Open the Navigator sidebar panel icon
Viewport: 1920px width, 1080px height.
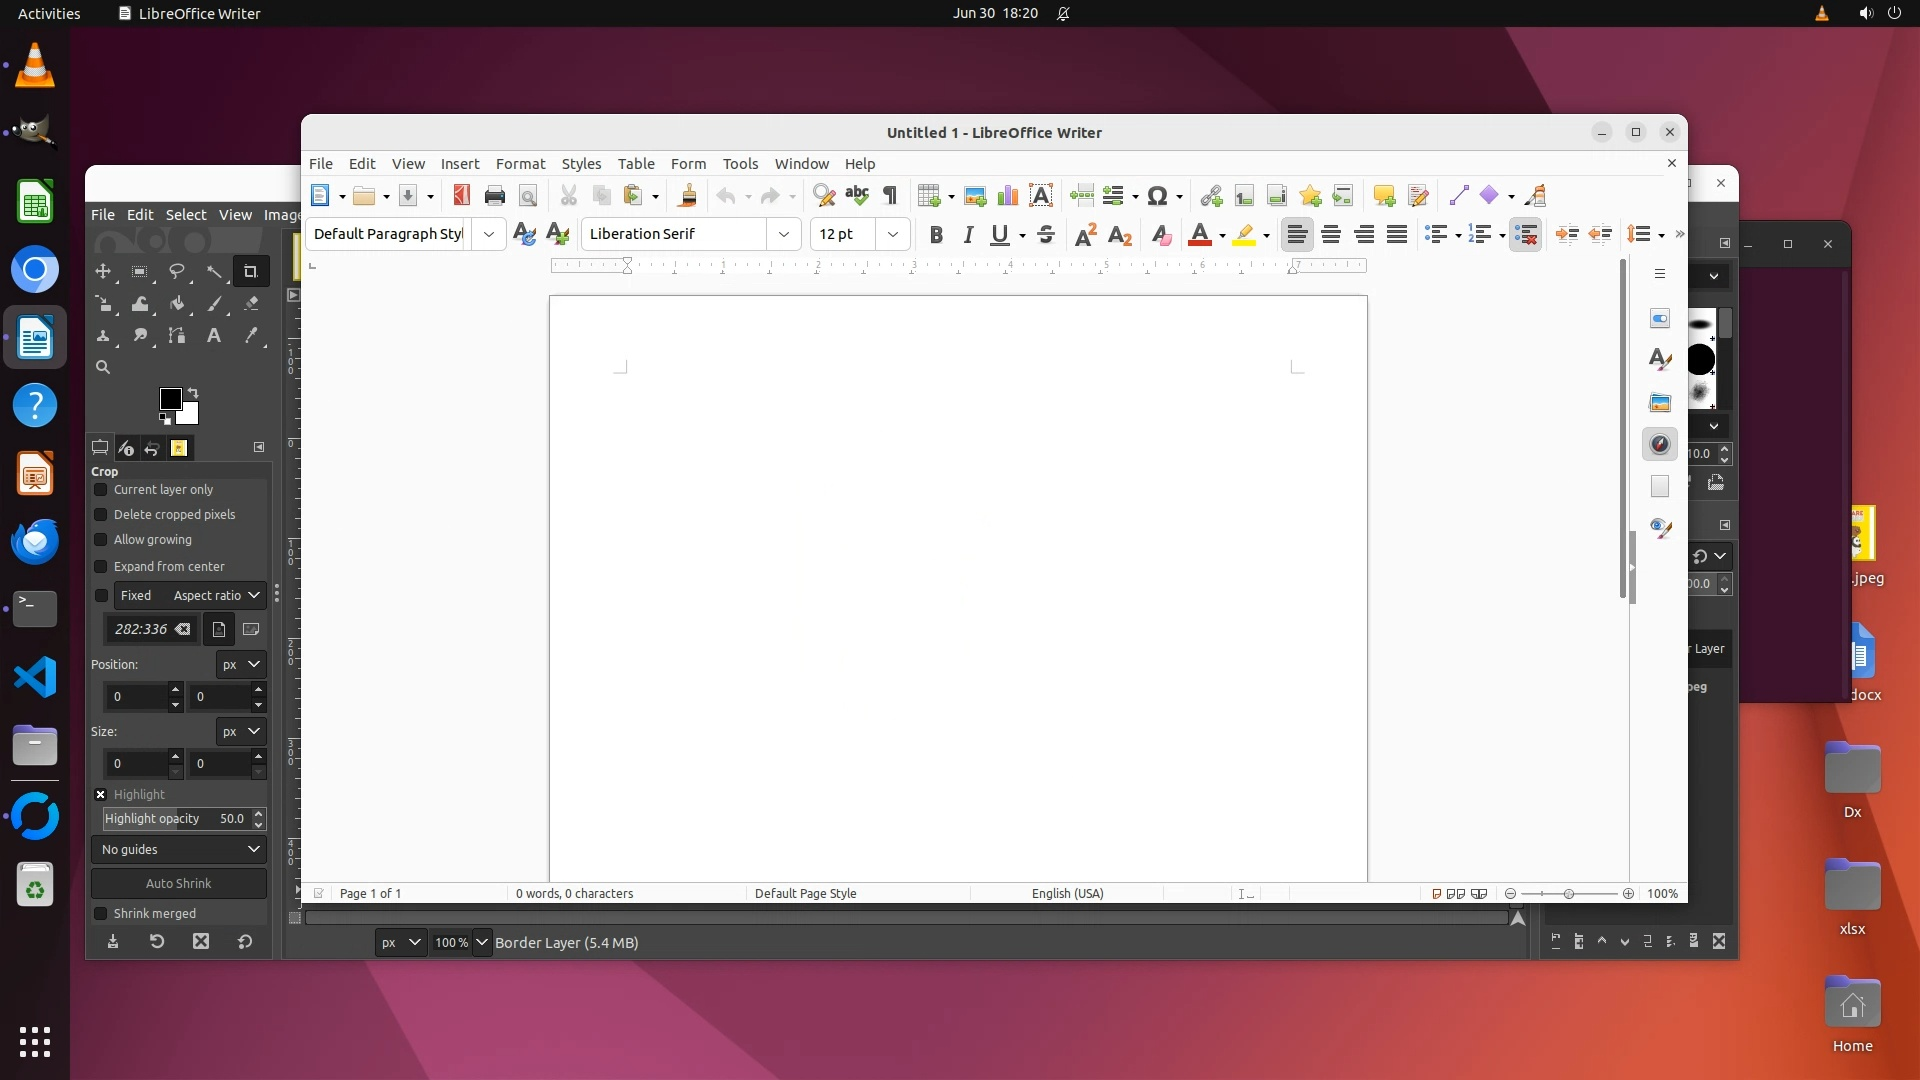point(1660,444)
